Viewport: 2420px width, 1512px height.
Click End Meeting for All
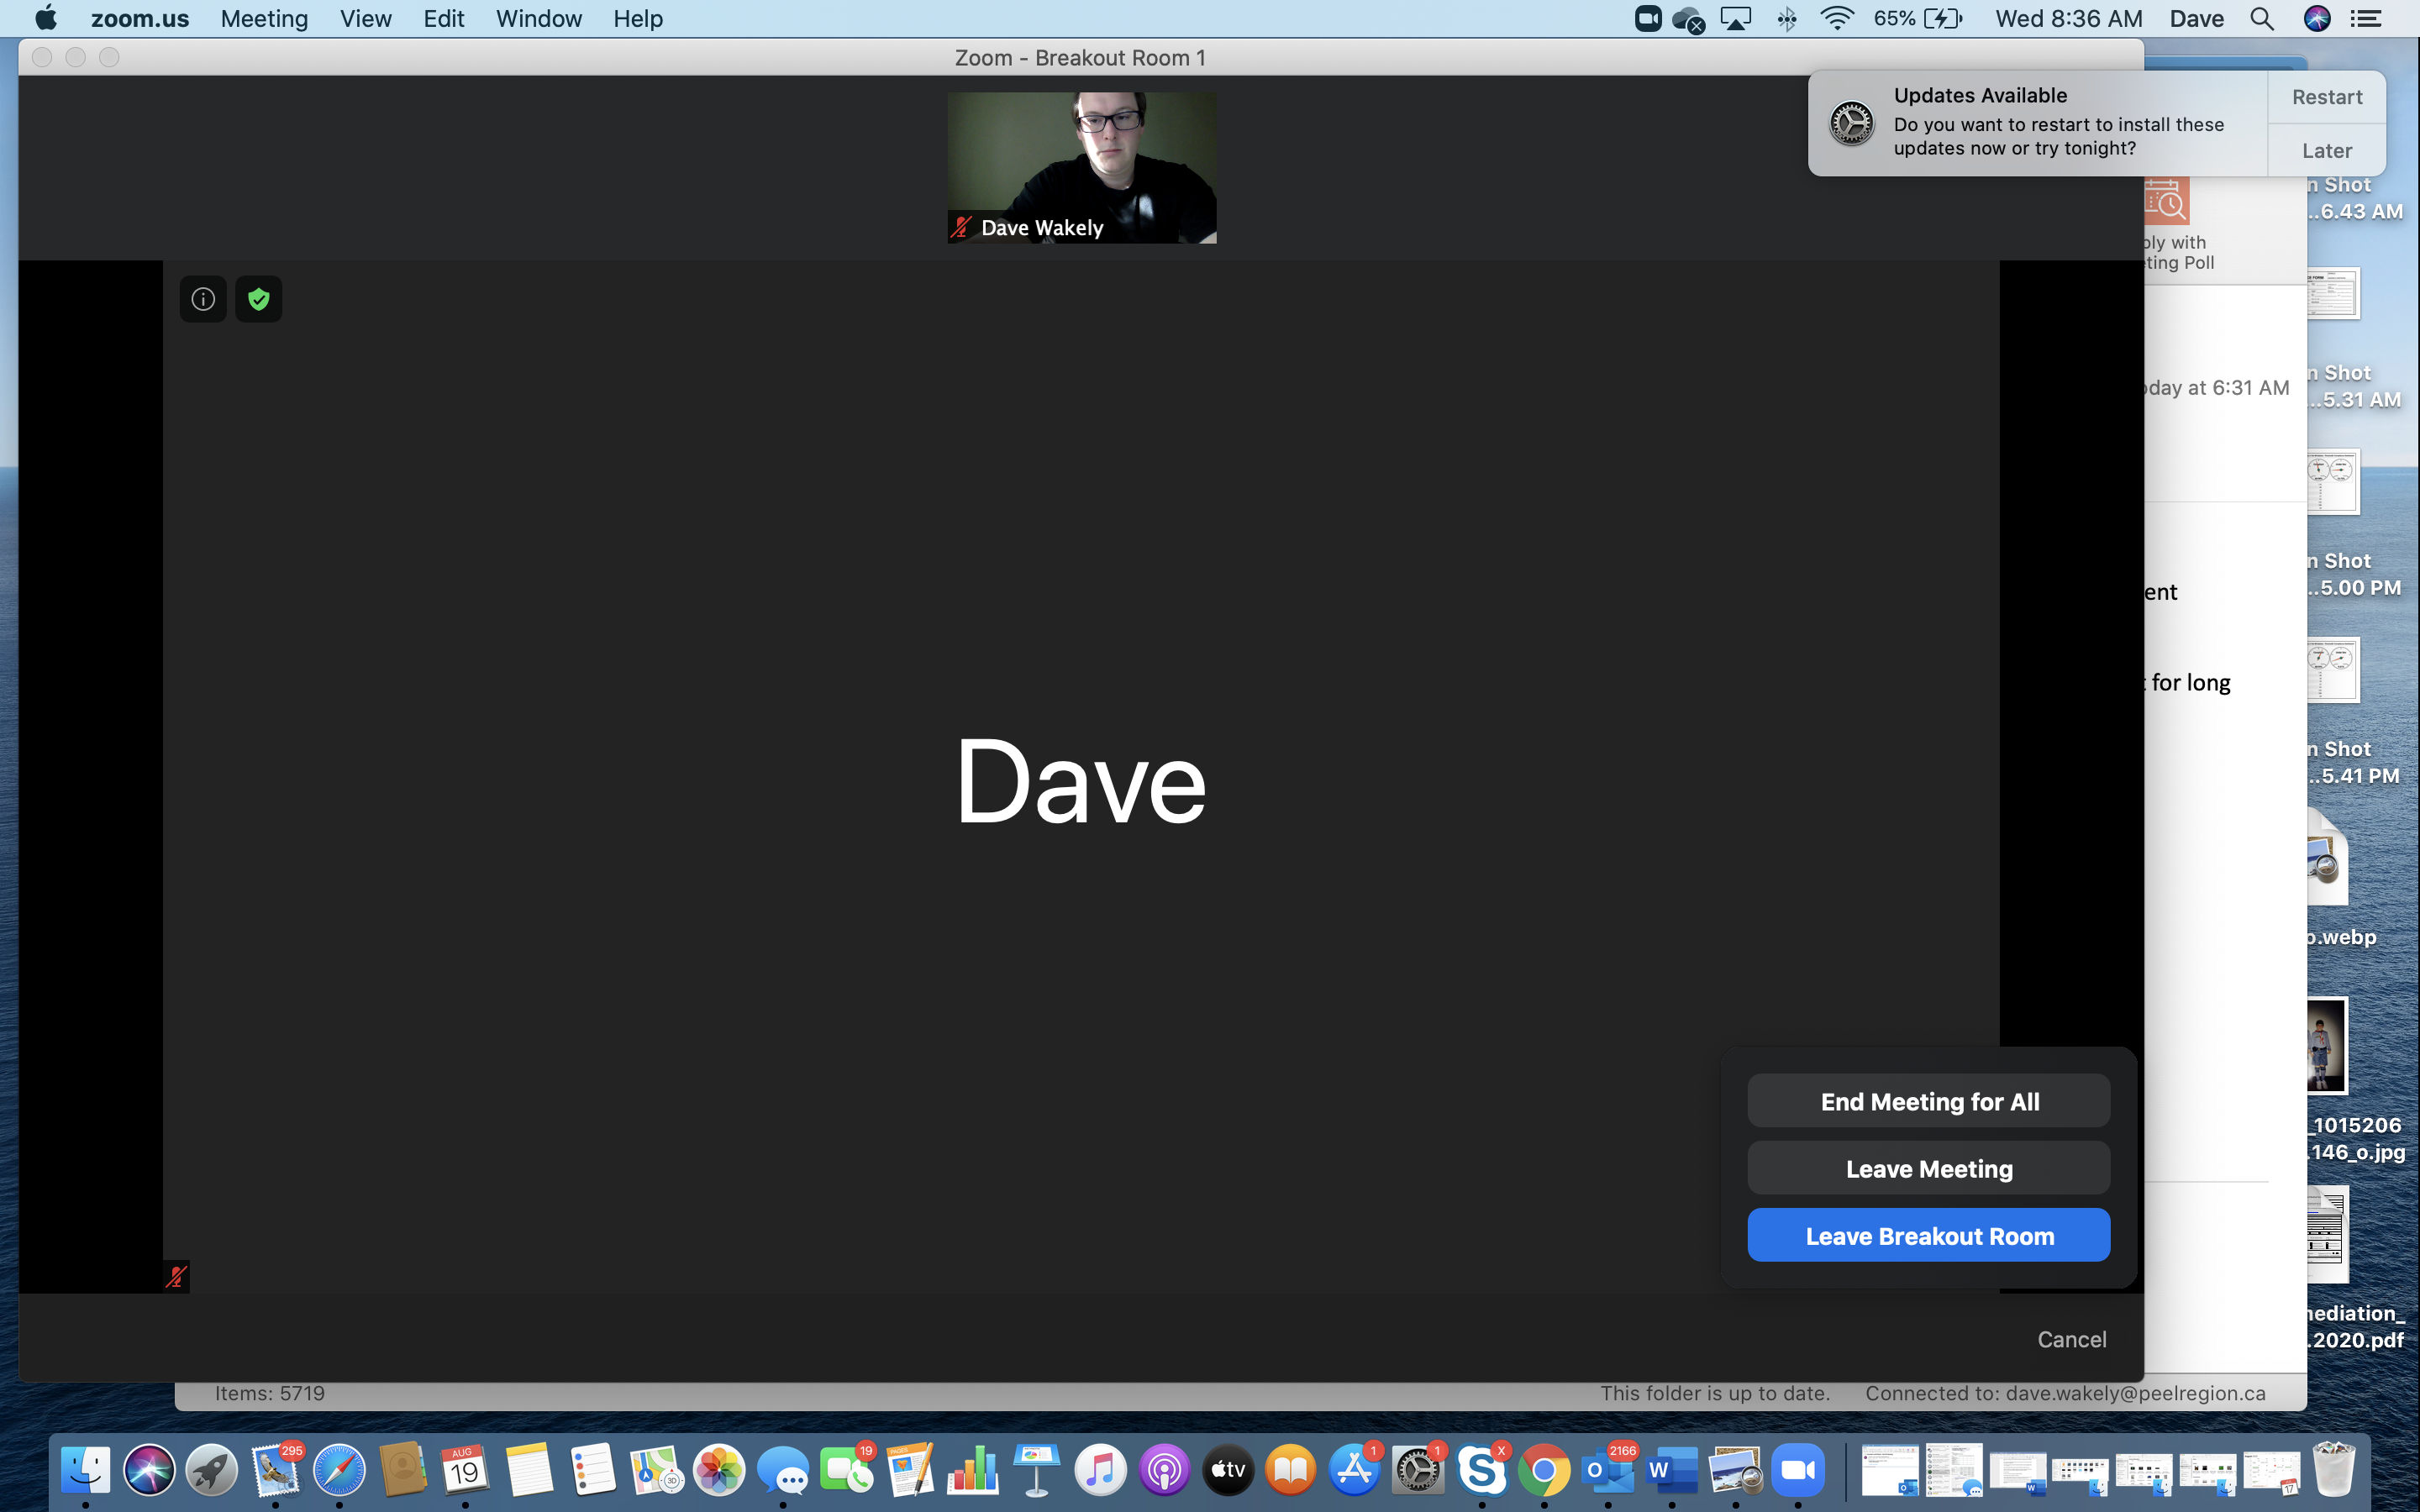(x=1928, y=1101)
